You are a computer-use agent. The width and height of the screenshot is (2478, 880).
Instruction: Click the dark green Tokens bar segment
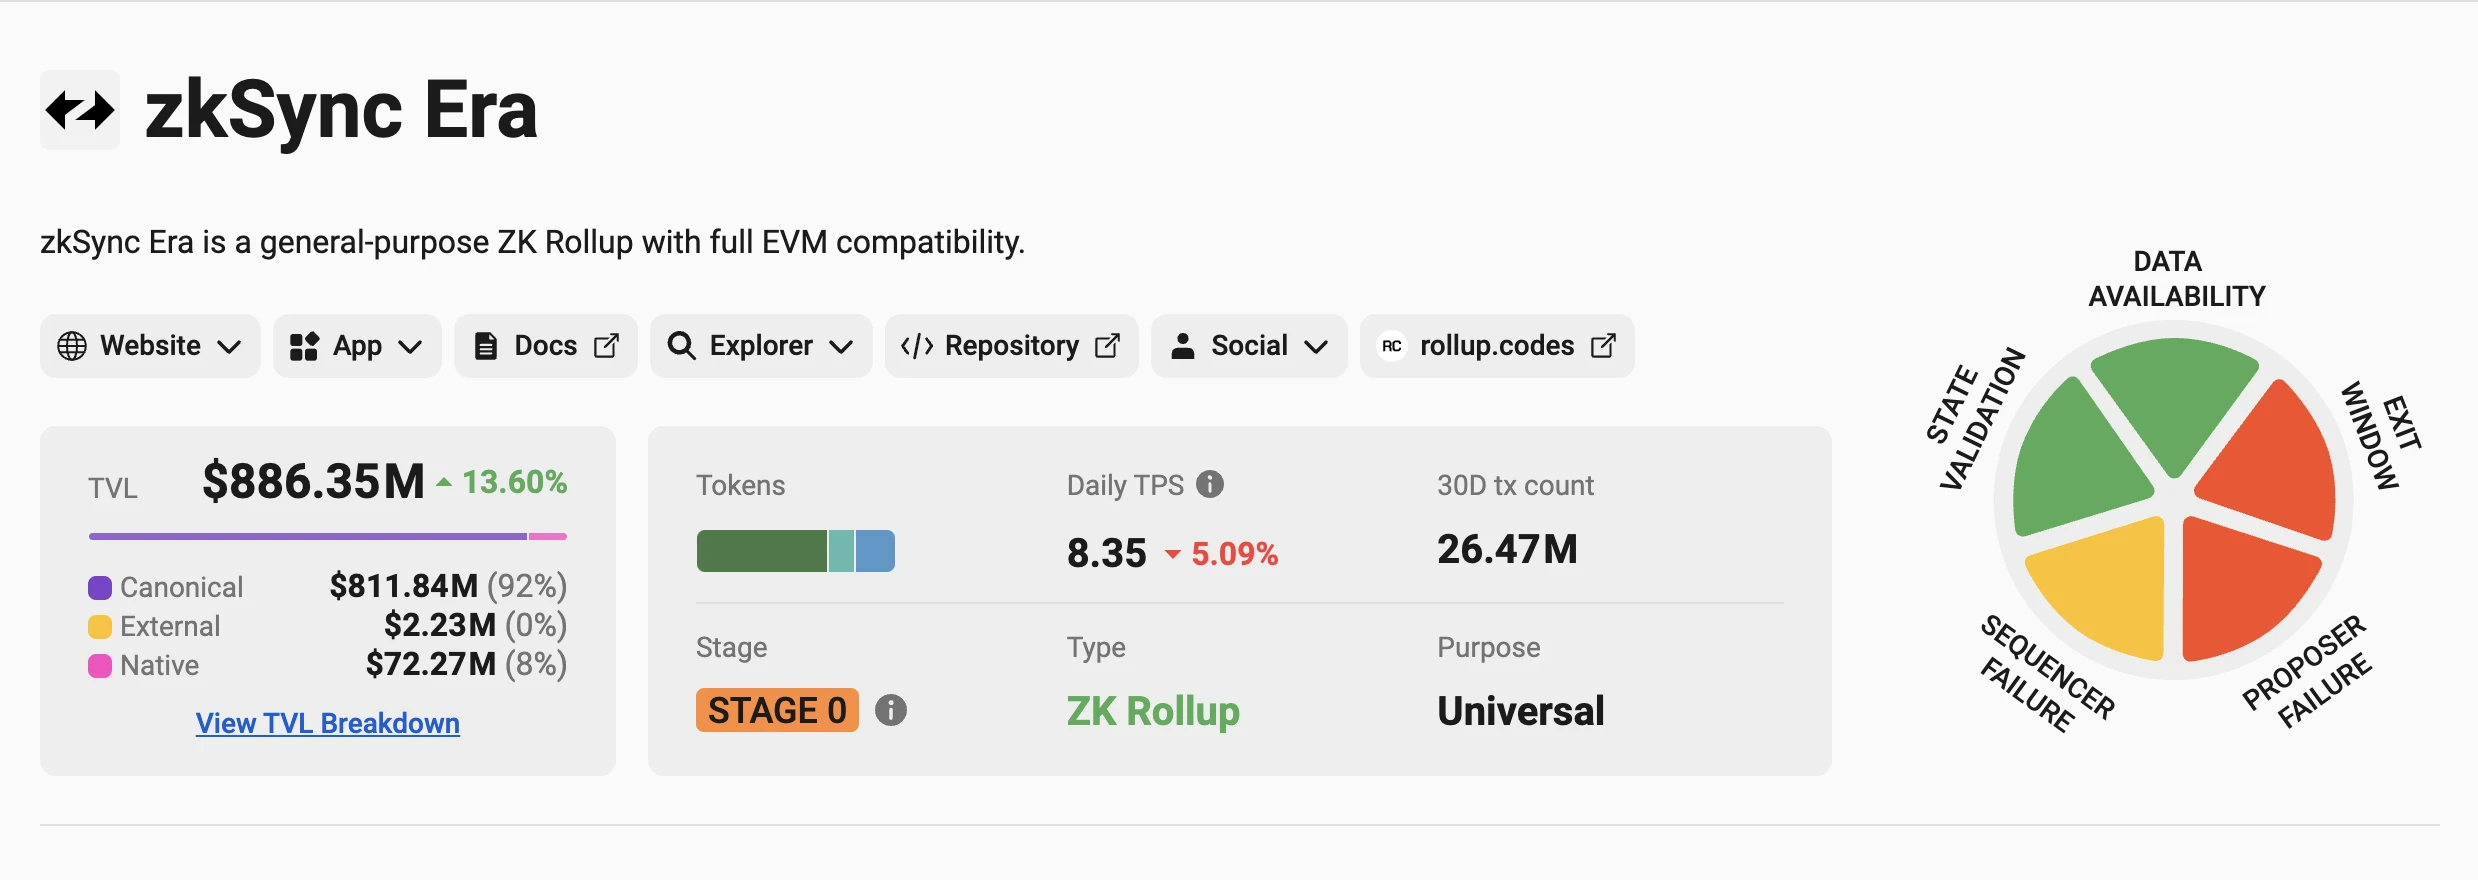761,551
